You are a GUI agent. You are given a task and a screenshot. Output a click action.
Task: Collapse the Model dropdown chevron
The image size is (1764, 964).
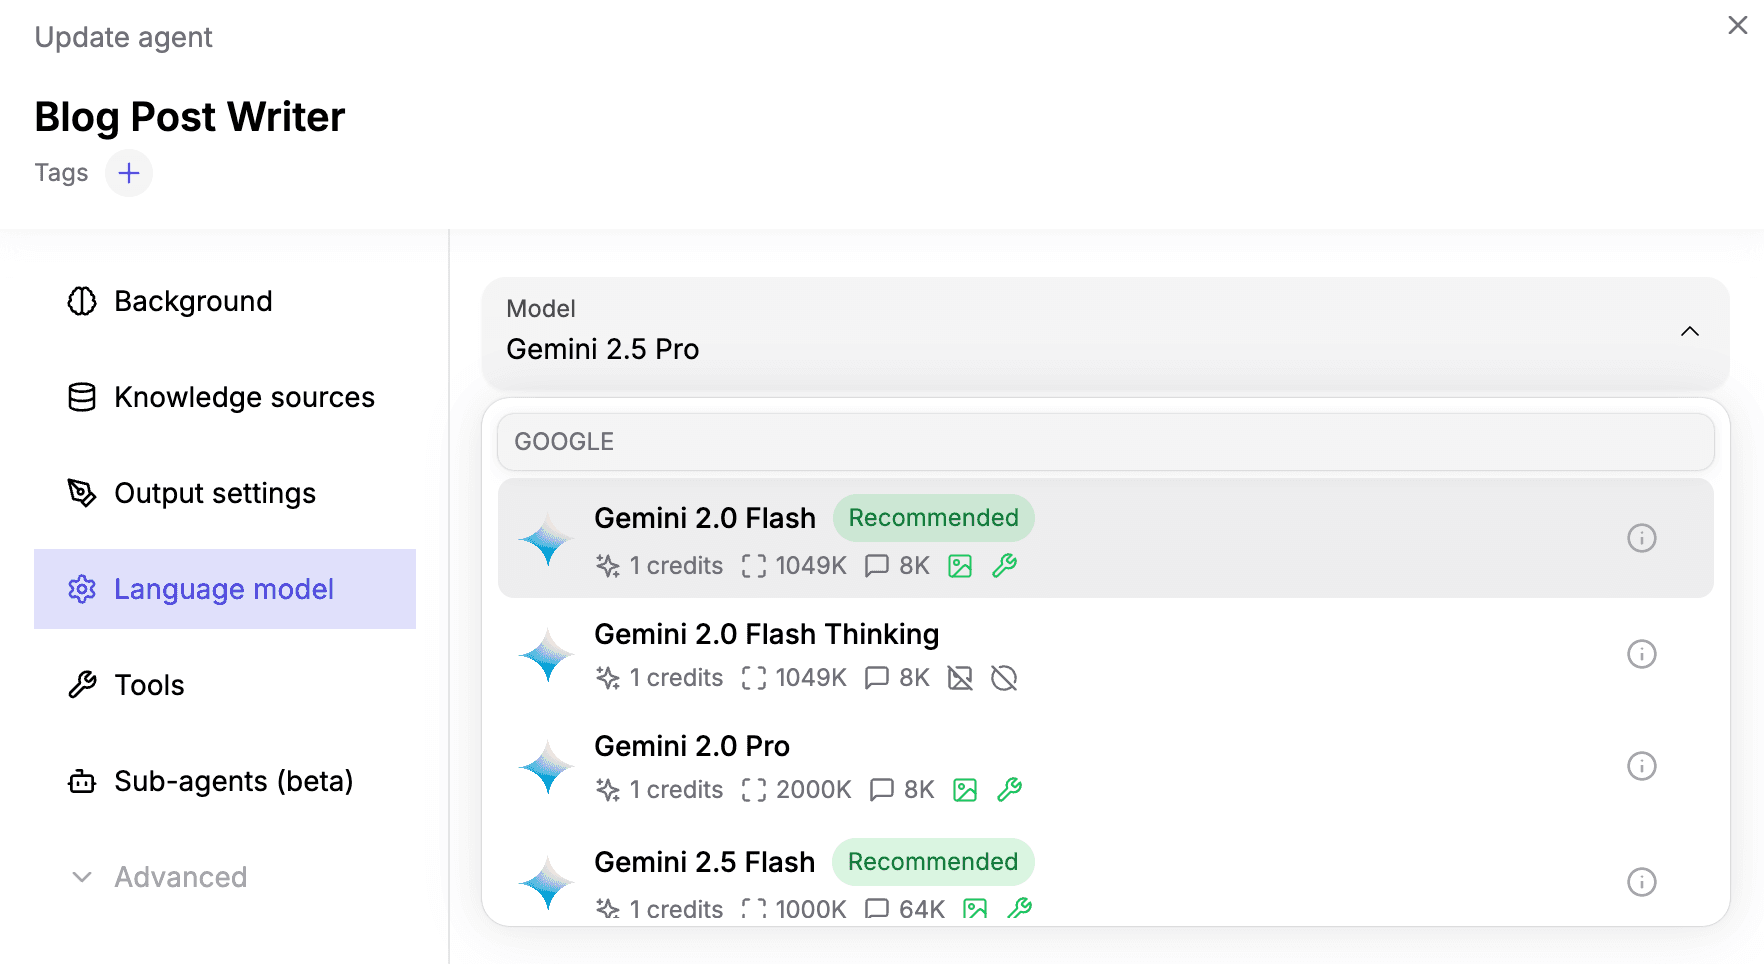pos(1689,331)
